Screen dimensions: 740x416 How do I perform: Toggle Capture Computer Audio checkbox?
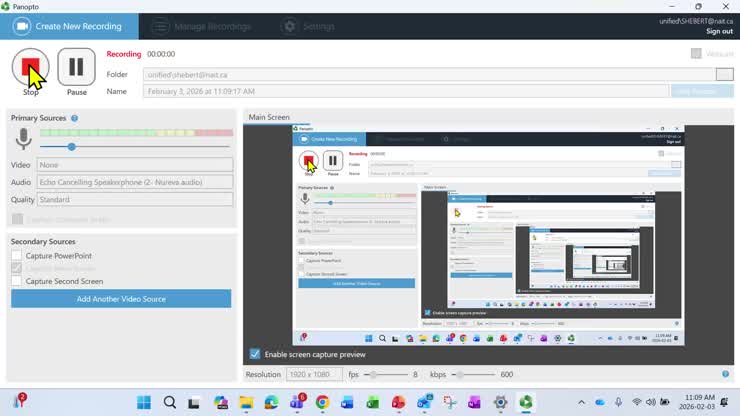click(17, 219)
